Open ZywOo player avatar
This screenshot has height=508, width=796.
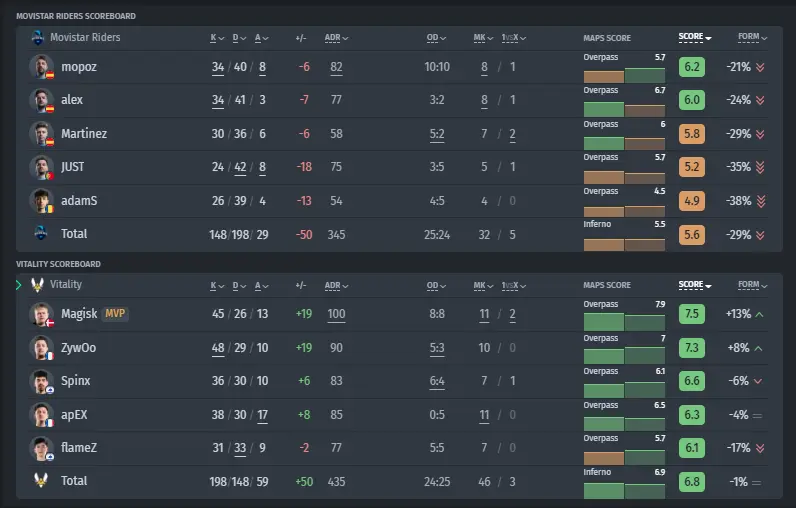click(41, 348)
